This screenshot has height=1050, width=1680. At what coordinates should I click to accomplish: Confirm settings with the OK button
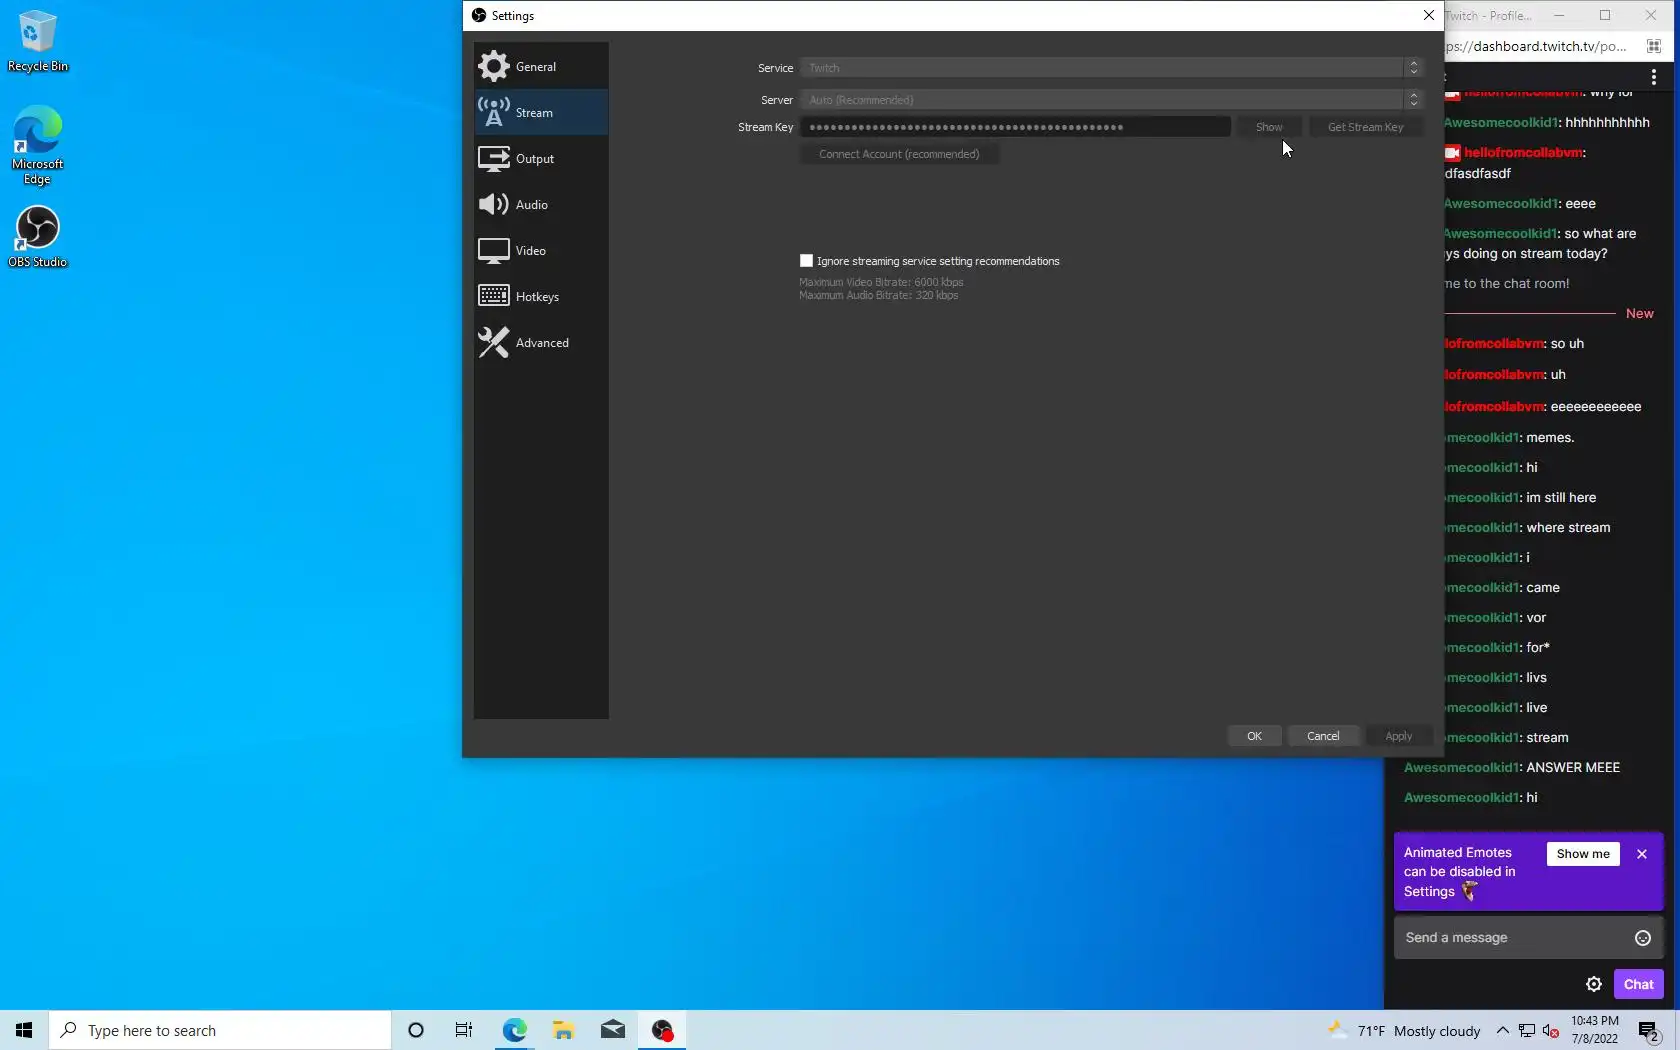1254,736
